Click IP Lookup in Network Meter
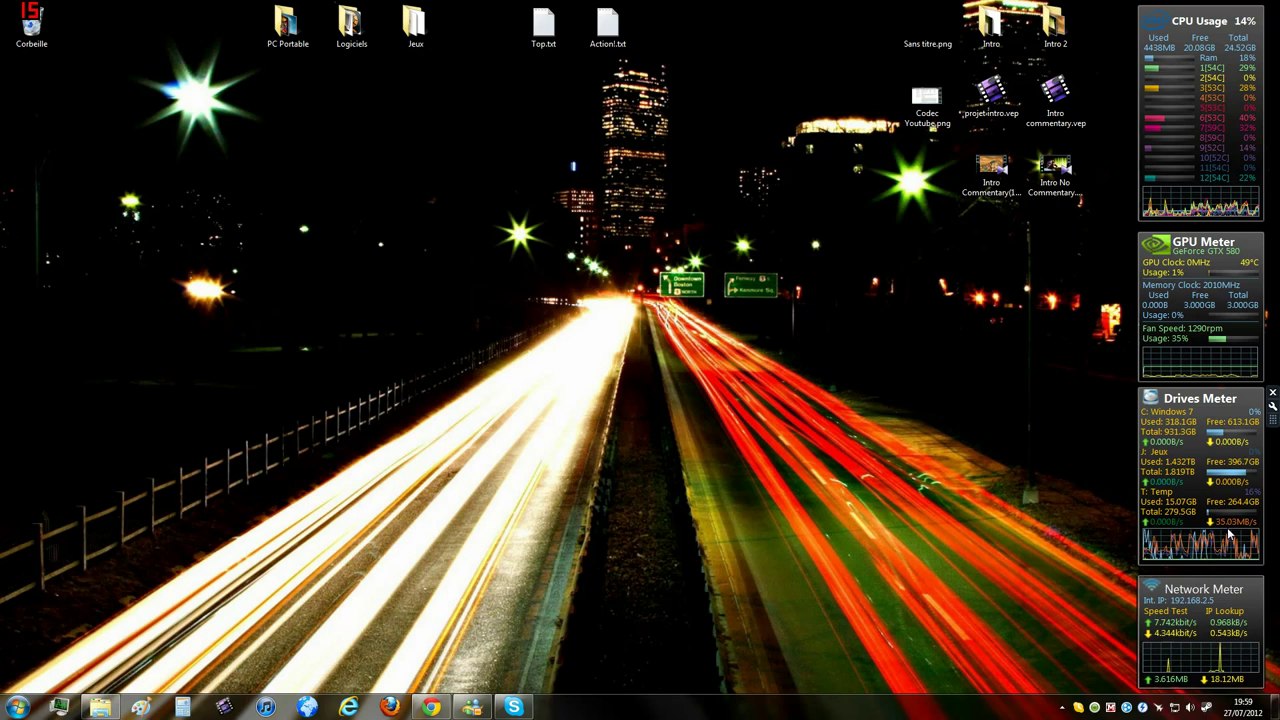 coord(1228,611)
